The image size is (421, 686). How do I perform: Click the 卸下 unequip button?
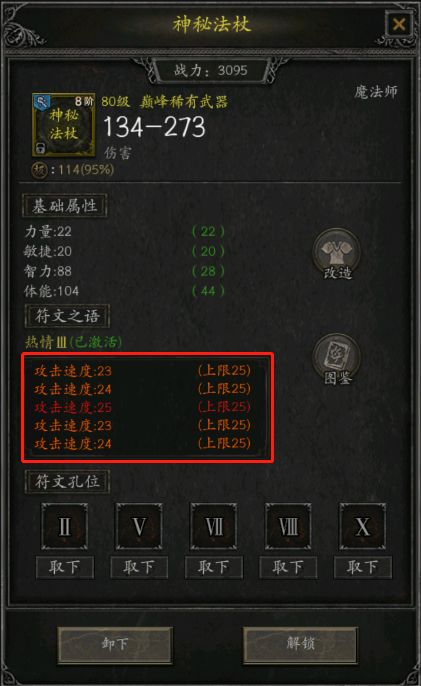[x=115, y=644]
